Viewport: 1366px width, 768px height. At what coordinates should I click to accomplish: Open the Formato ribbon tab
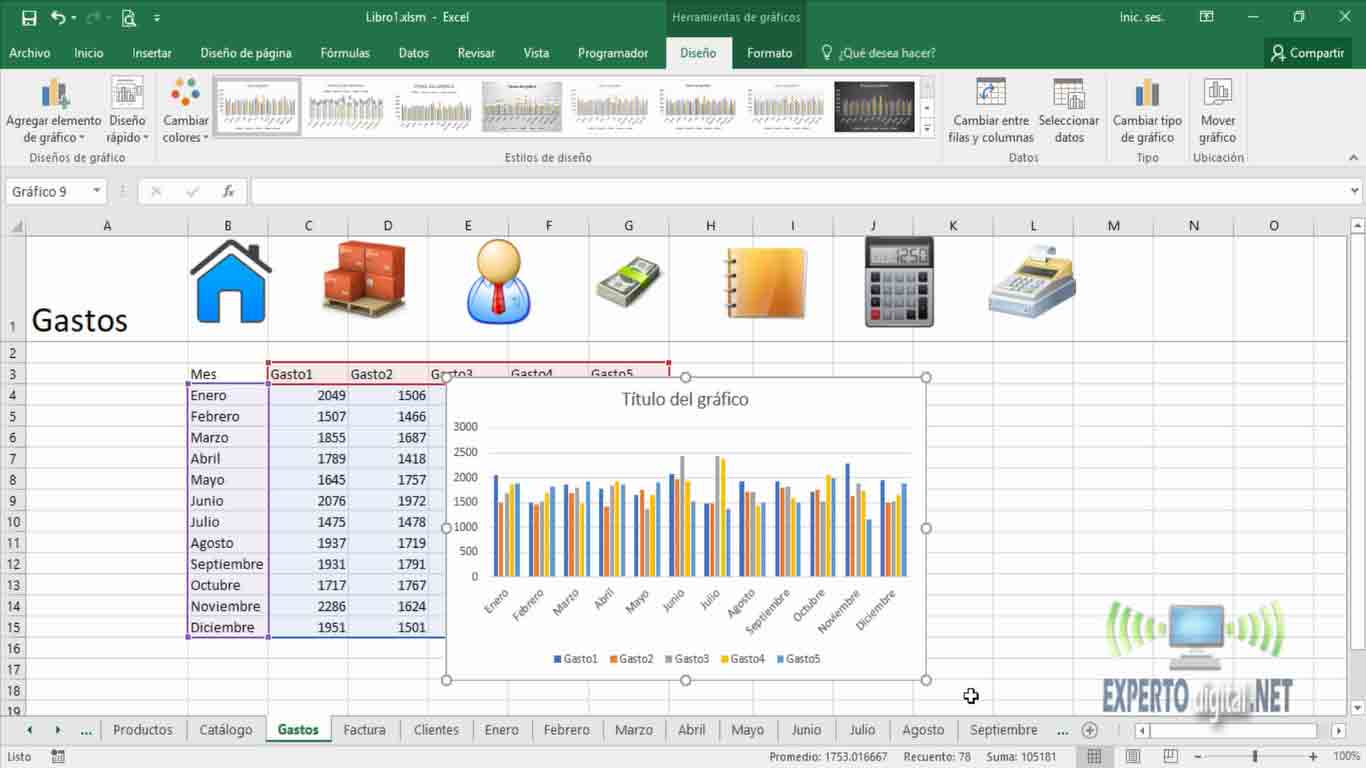[769, 53]
